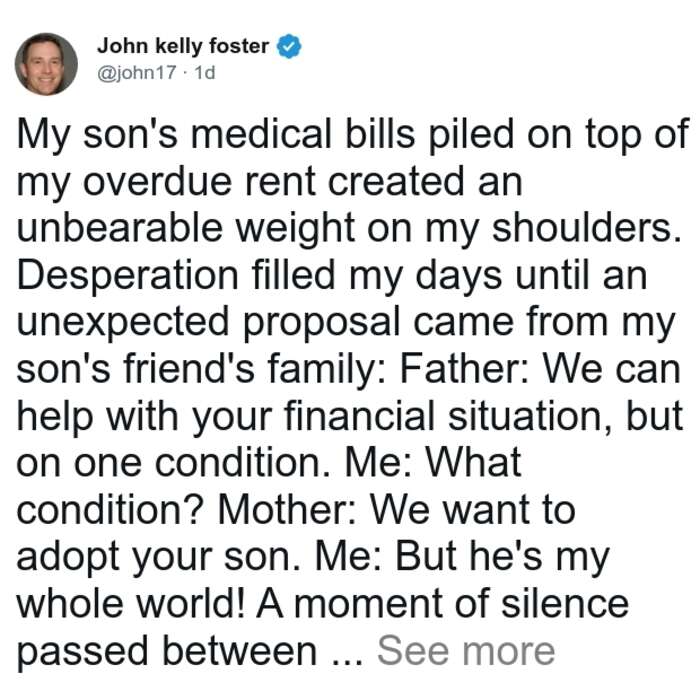Image resolution: width=700 pixels, height=700 pixels.
Task: Open the 1d post timestamp
Action: (x=205, y=72)
